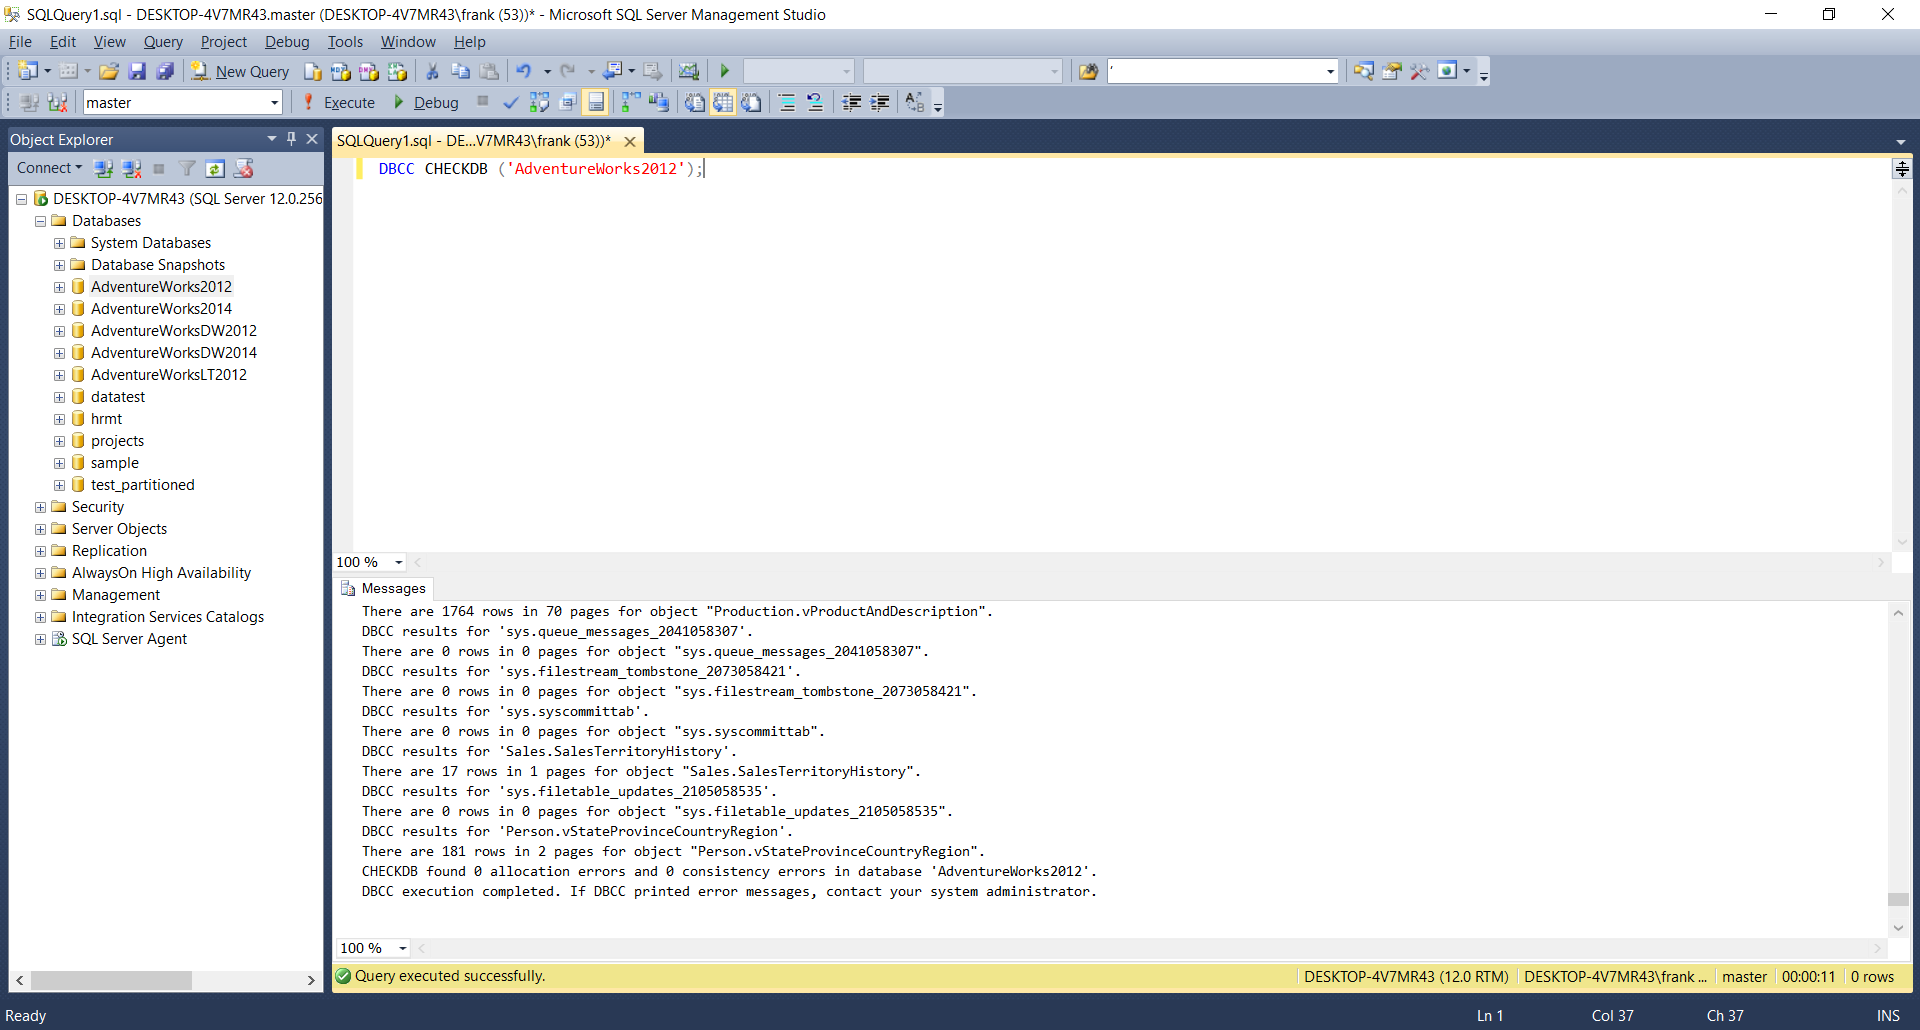Select Results to Grid option

pyautogui.click(x=723, y=102)
